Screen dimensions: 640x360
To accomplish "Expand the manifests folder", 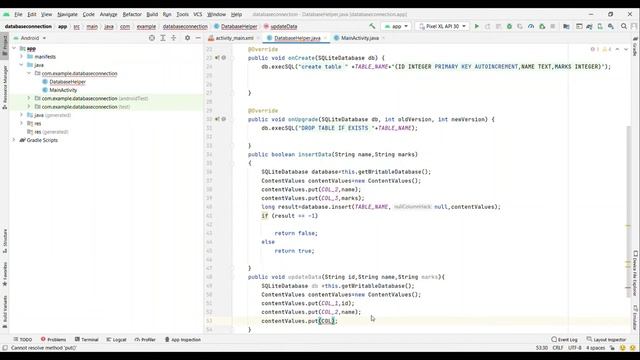I will (x=22, y=57).
